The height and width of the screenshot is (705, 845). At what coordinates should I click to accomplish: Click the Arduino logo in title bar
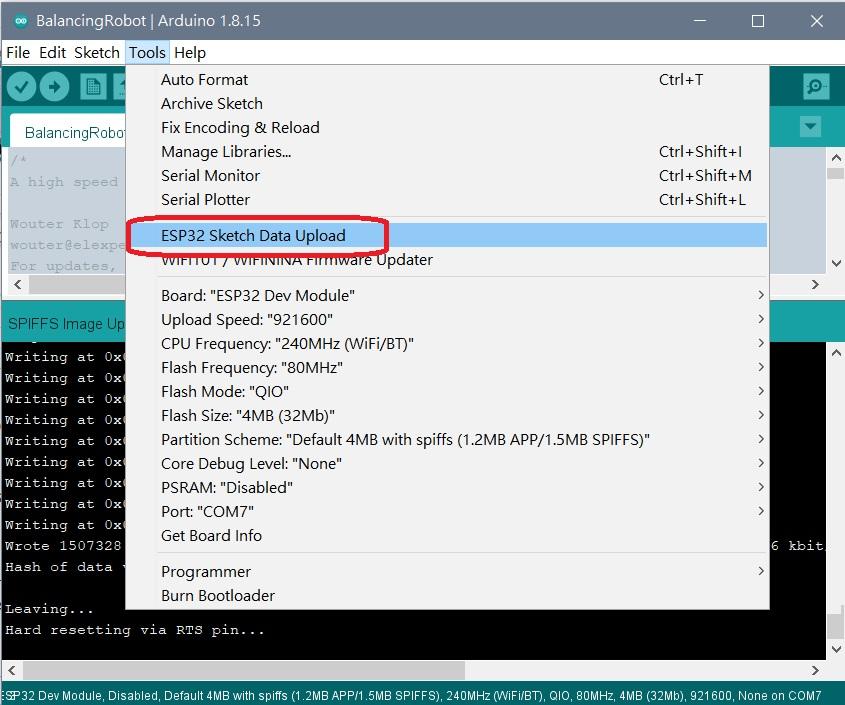click(21, 21)
